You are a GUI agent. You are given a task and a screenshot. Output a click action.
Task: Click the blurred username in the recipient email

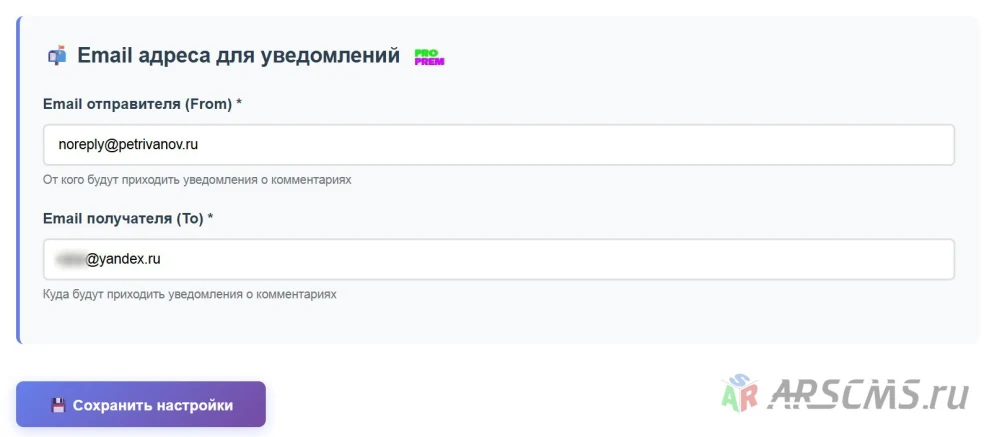coord(70,259)
